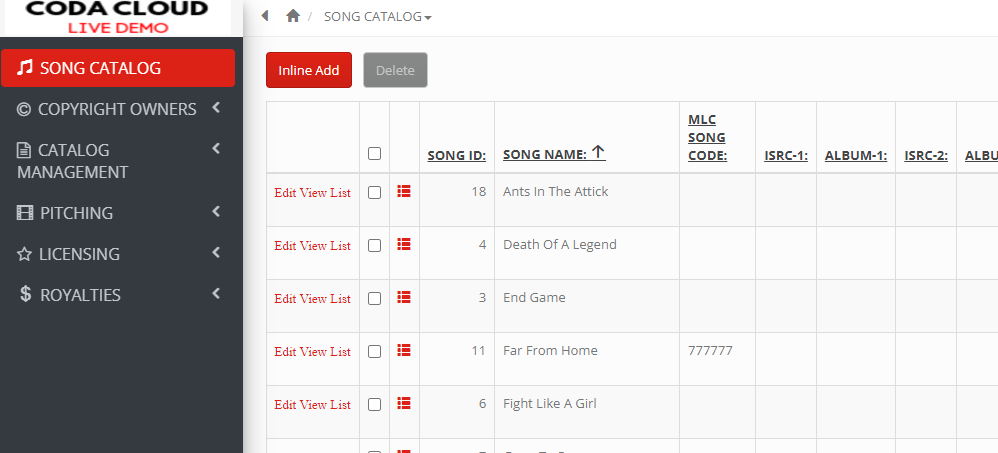998x453 pixels.
Task: Click red list icon for End Game row
Action: 404,296
